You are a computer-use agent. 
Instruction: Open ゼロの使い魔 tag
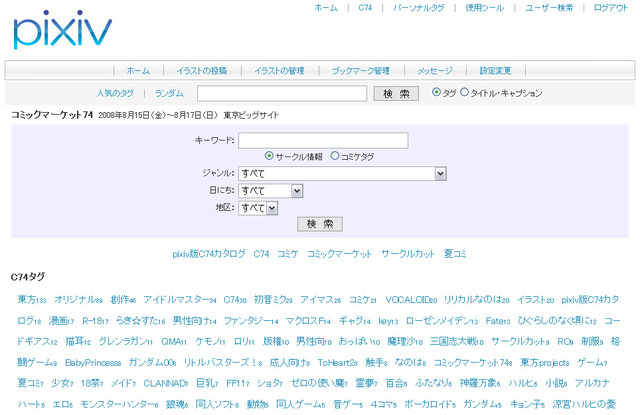click(319, 383)
